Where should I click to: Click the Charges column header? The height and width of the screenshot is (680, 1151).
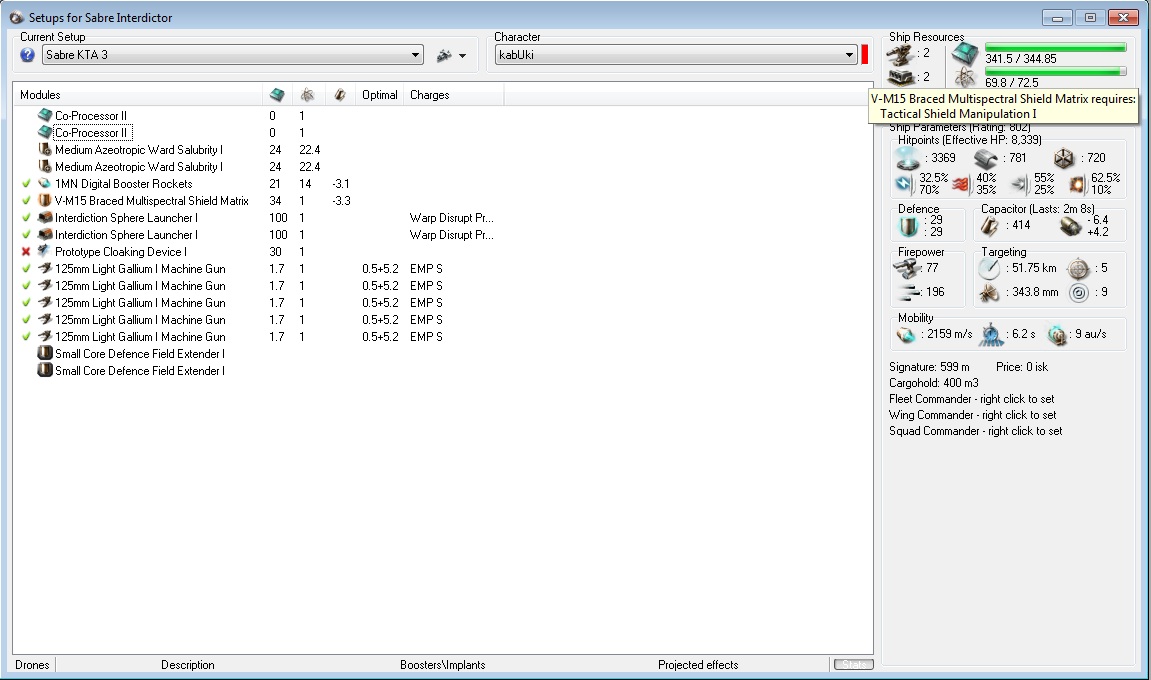tap(454, 95)
